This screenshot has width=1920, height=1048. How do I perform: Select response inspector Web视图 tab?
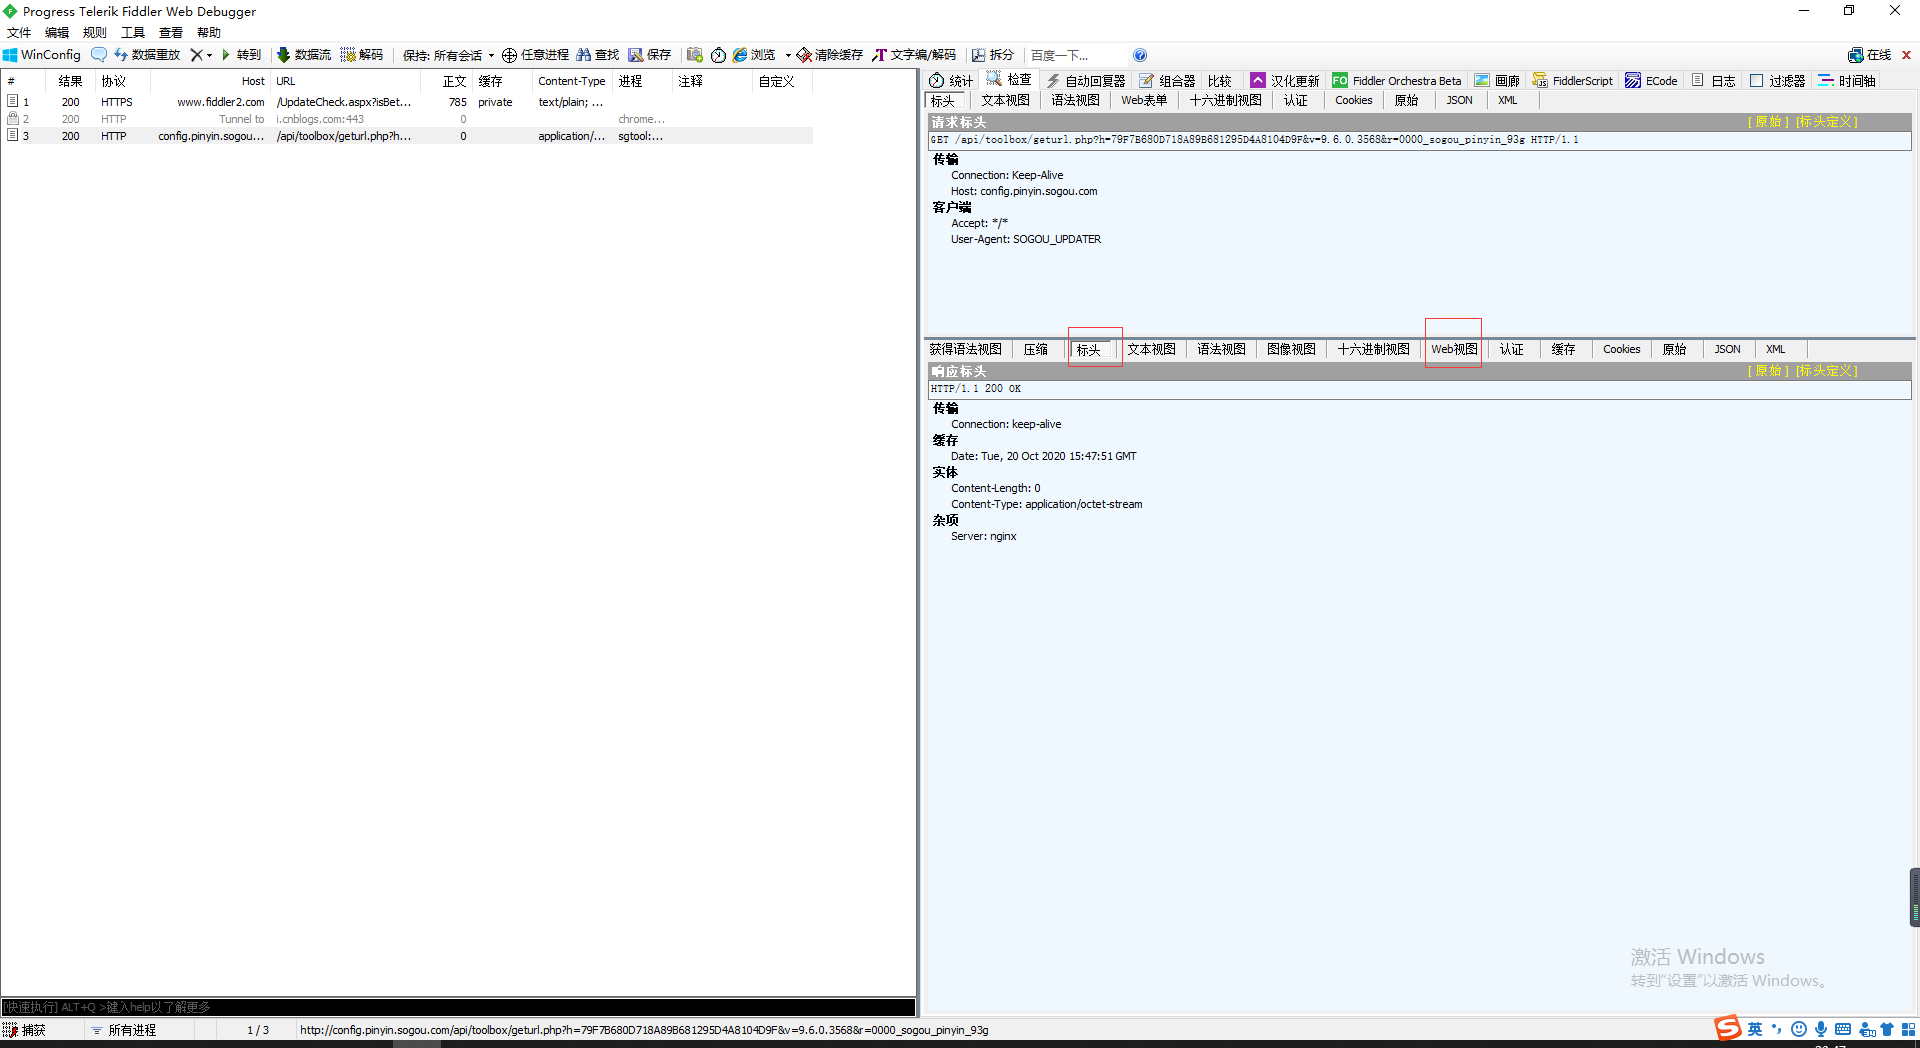click(1454, 349)
